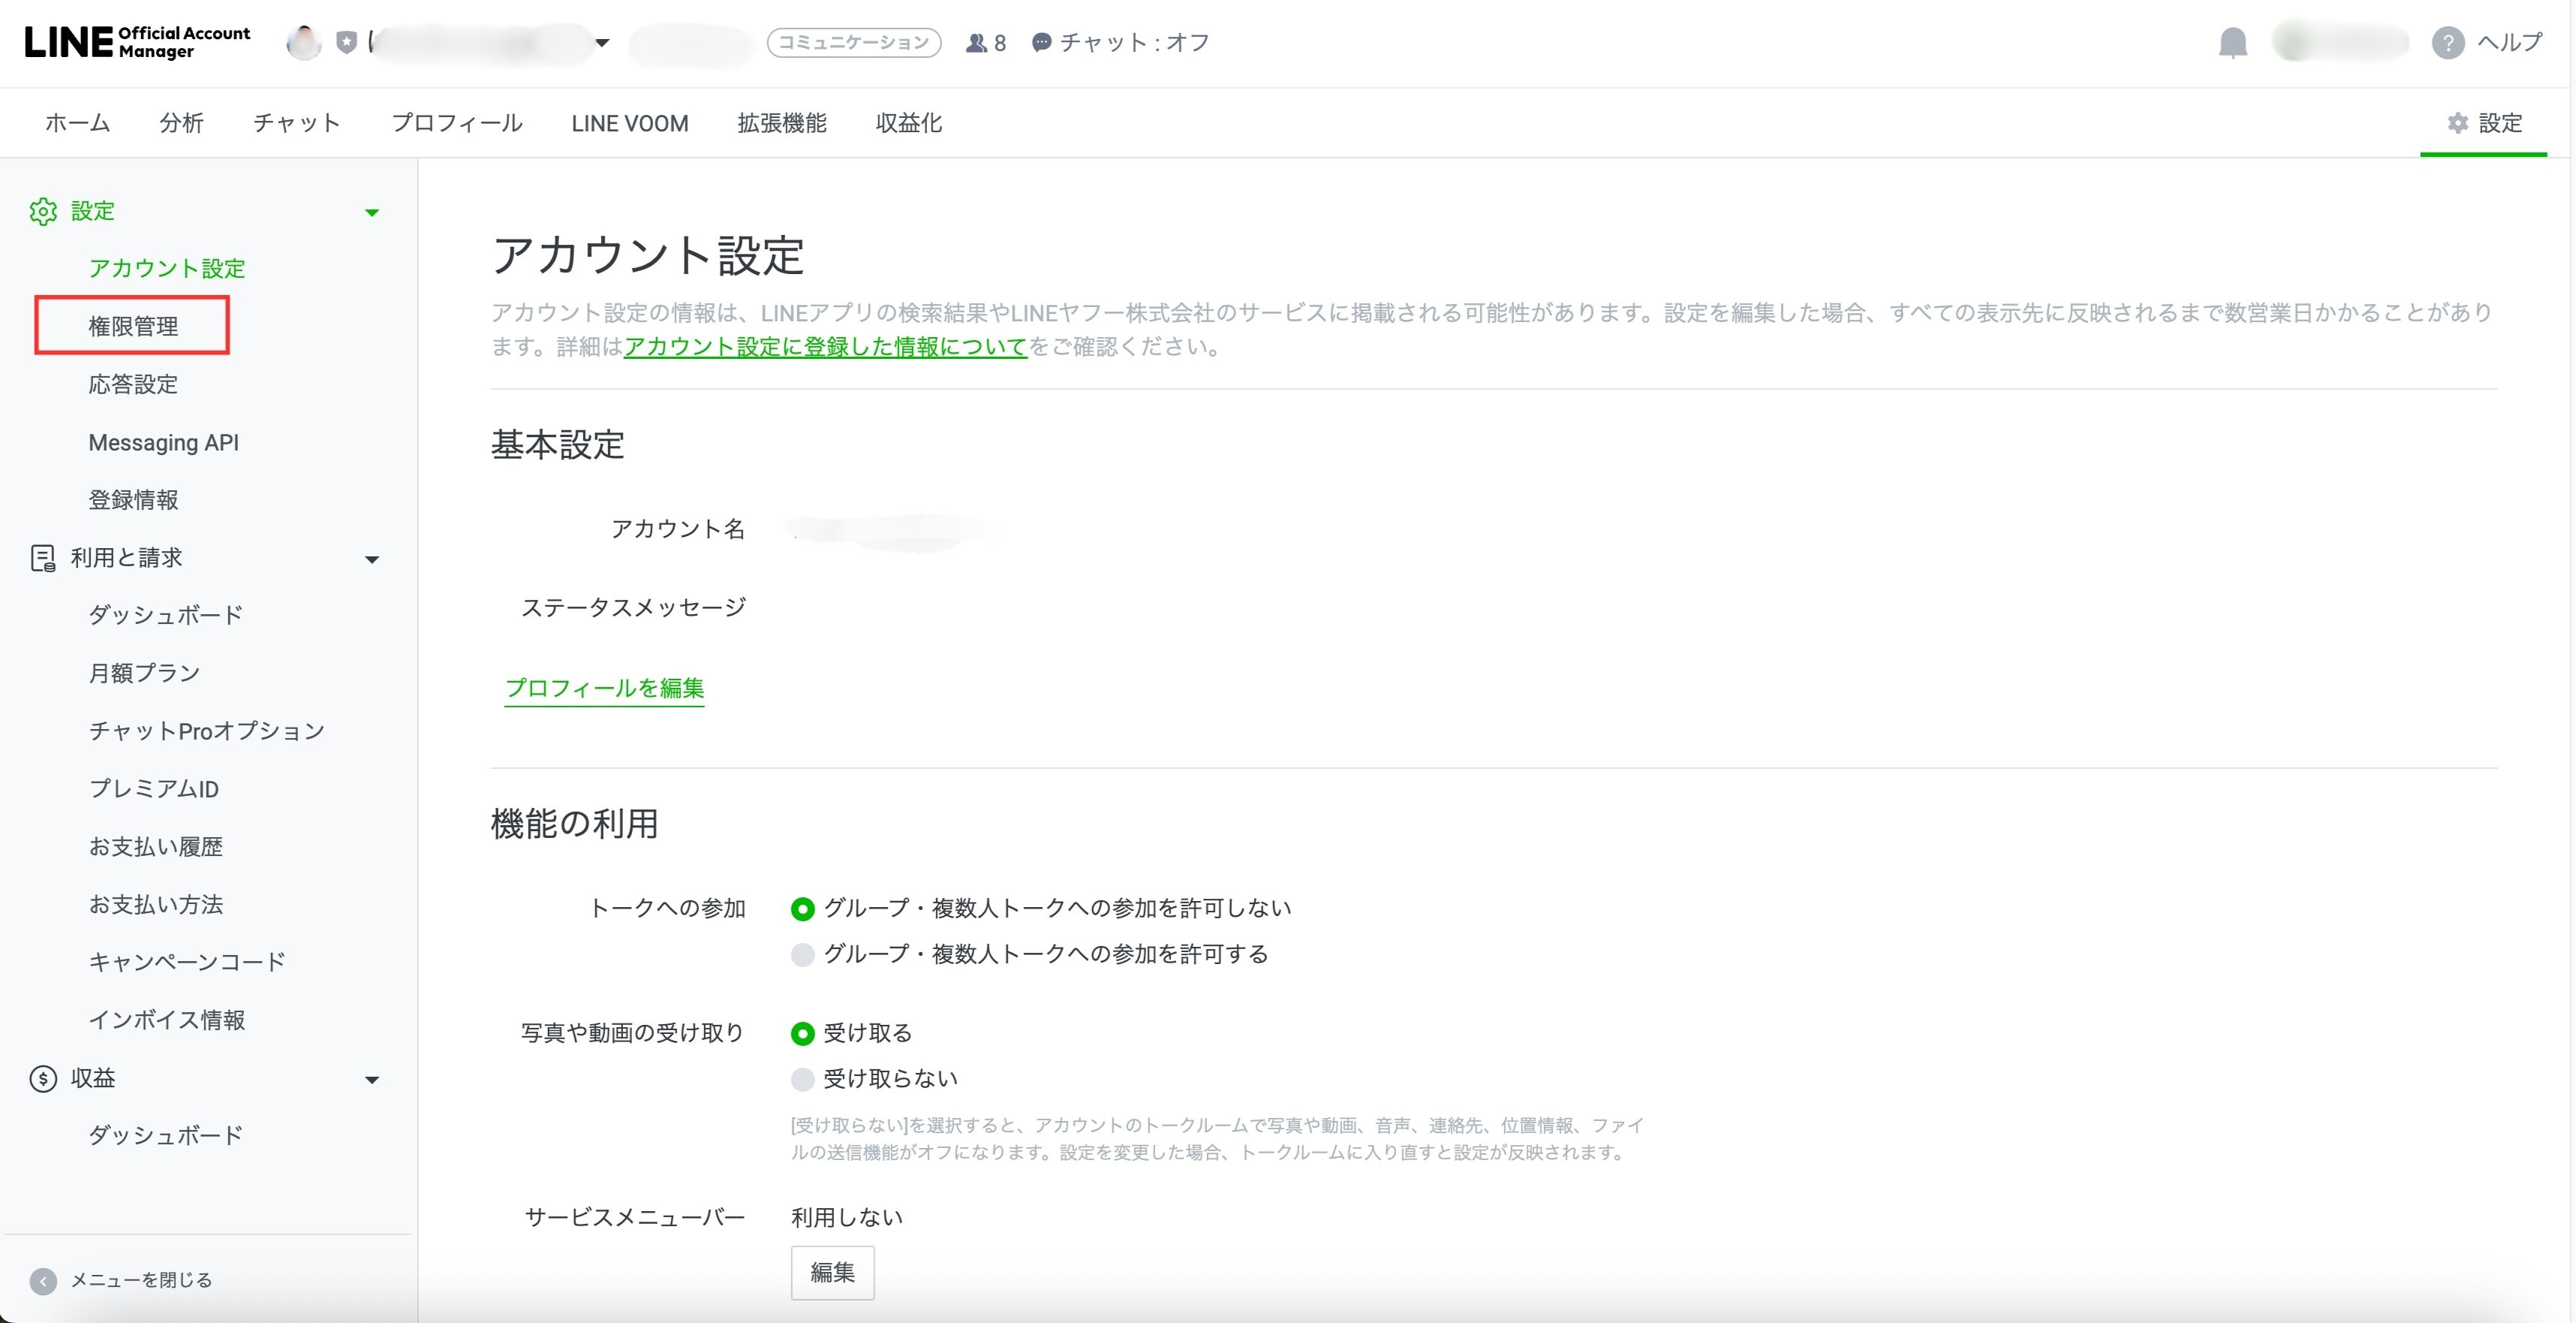The height and width of the screenshot is (1323, 2576).
Task: Select グループ・複数人トークへの参加を許可する radio
Action: [x=802, y=955]
